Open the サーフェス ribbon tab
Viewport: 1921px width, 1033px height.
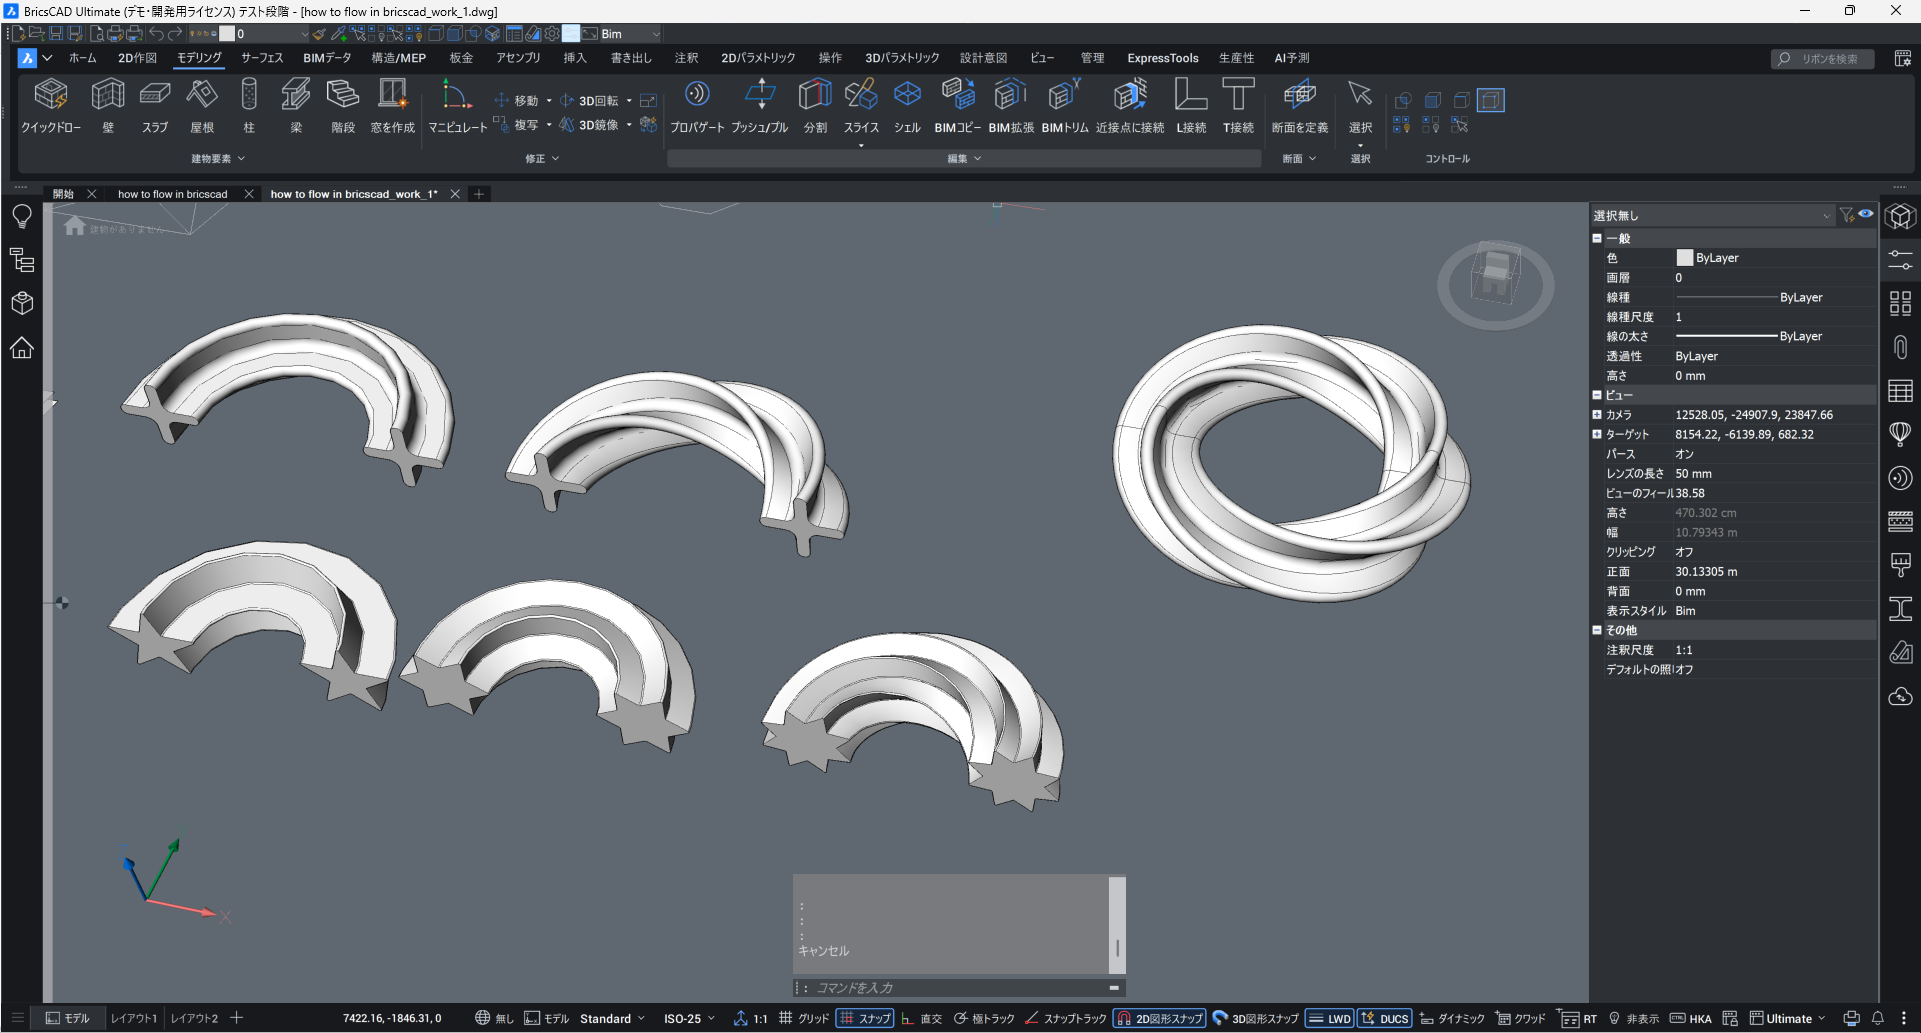(x=262, y=58)
